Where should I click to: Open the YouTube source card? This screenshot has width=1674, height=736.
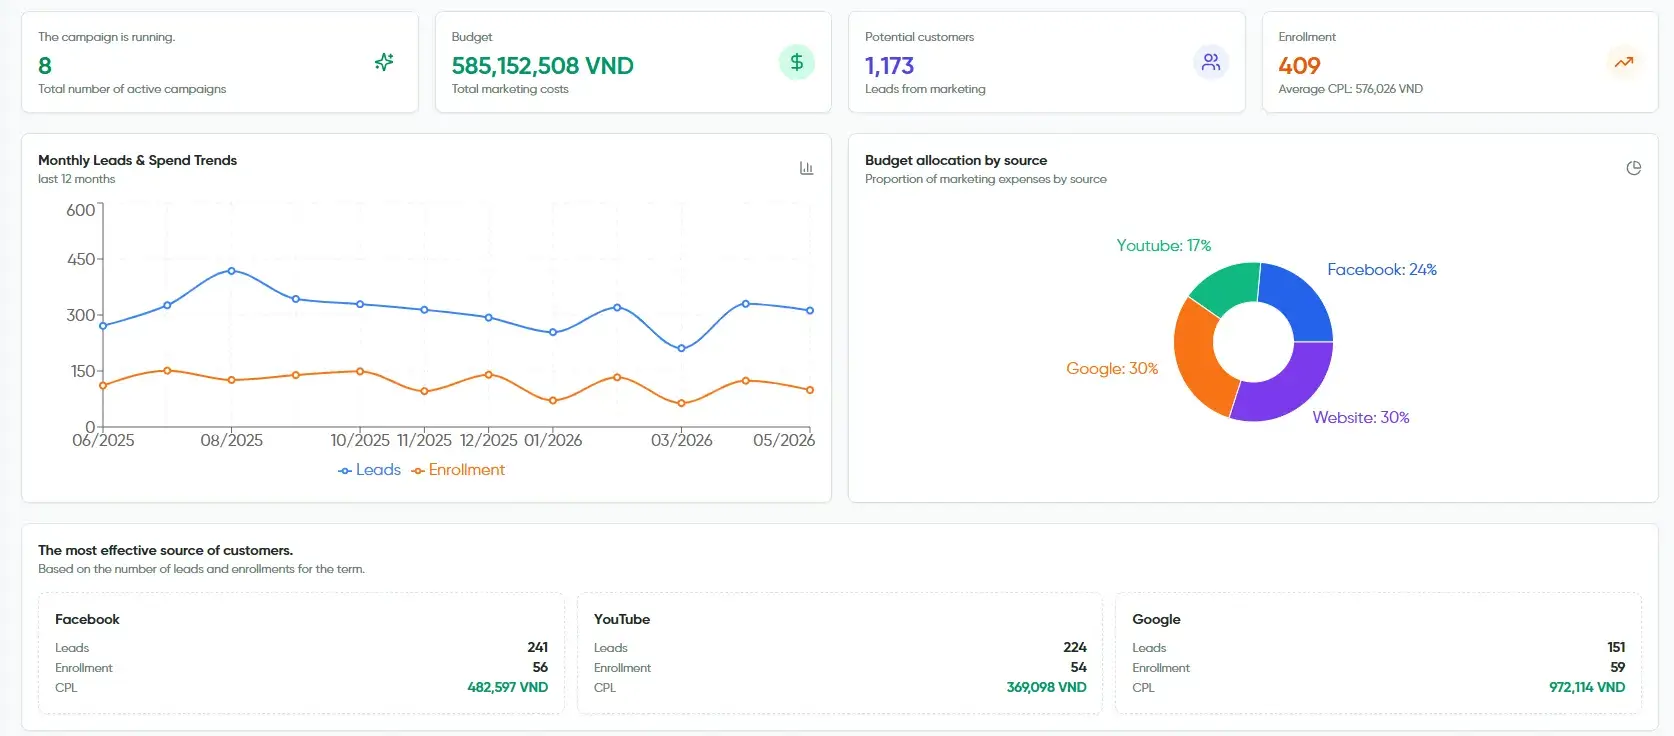tap(840, 653)
